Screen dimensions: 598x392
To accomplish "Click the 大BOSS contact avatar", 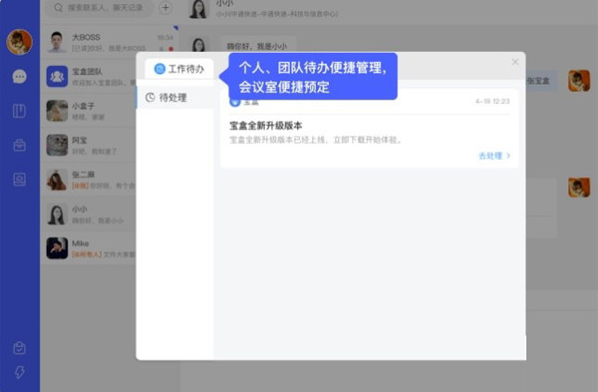I will click(57, 42).
